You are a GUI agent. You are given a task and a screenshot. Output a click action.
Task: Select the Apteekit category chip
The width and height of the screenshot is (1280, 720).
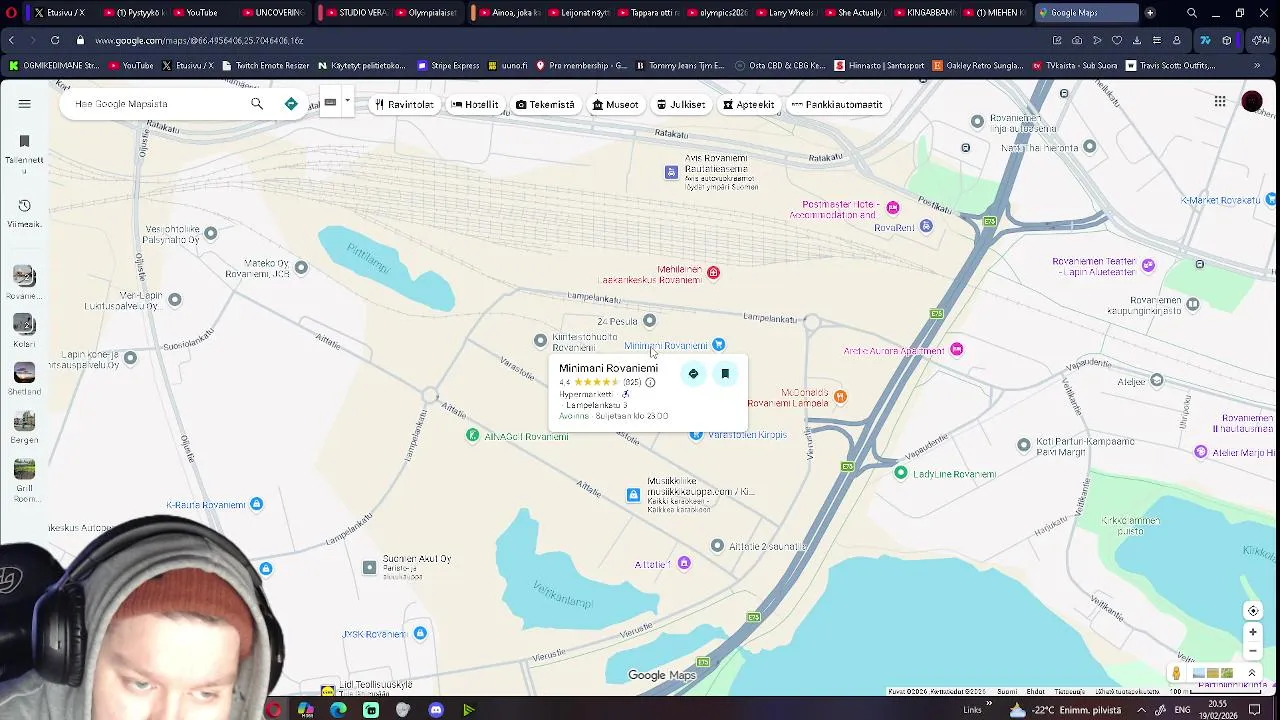click(x=749, y=104)
